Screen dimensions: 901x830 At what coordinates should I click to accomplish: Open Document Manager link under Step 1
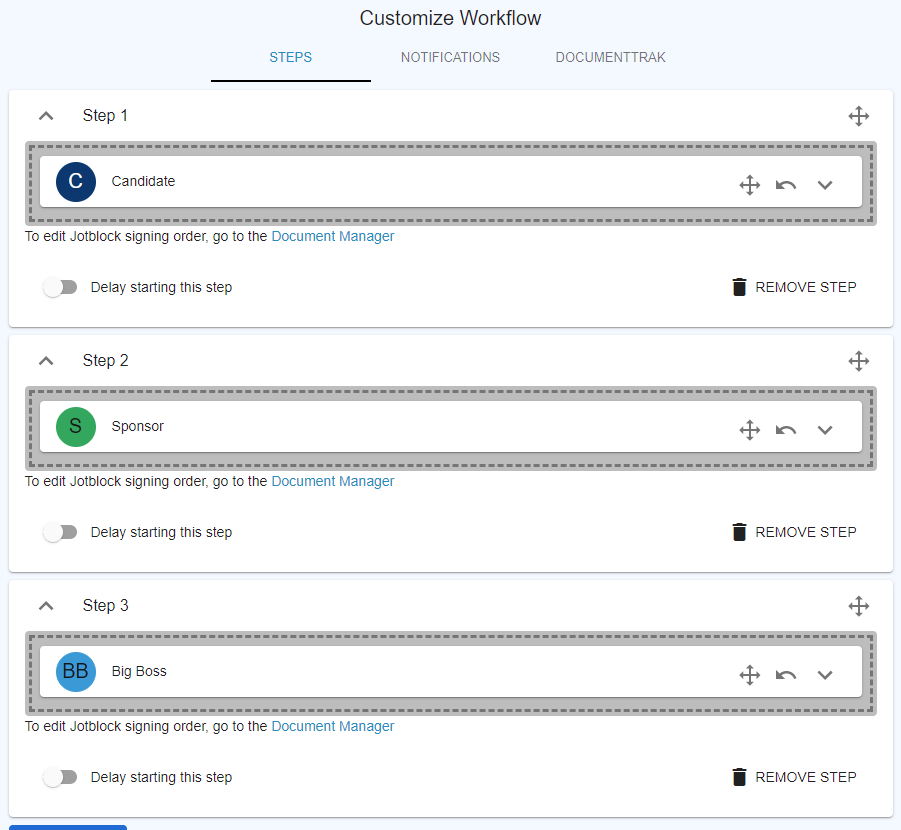coord(333,236)
